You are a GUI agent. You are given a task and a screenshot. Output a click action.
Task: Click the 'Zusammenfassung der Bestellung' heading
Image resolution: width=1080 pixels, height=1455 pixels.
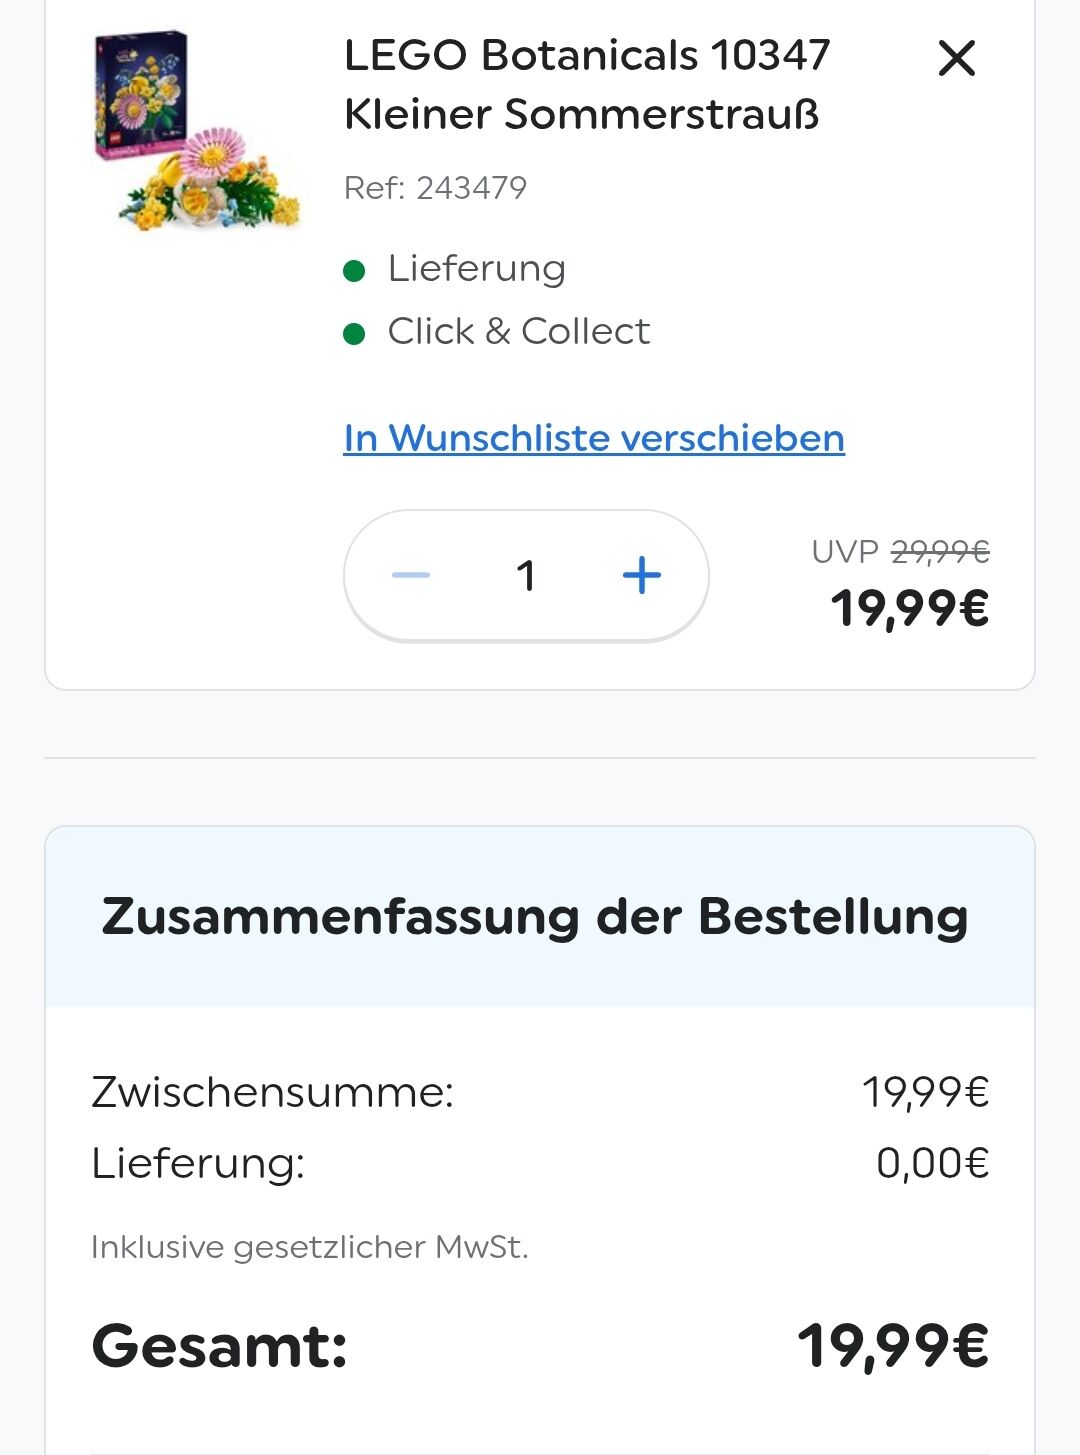point(535,917)
